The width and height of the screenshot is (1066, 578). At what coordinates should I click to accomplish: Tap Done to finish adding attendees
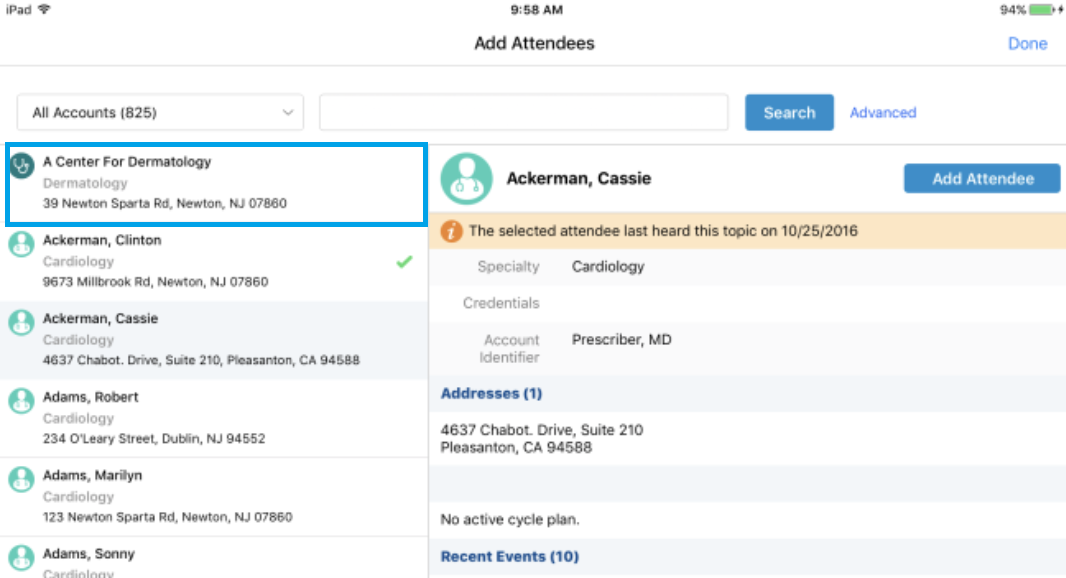[1027, 44]
